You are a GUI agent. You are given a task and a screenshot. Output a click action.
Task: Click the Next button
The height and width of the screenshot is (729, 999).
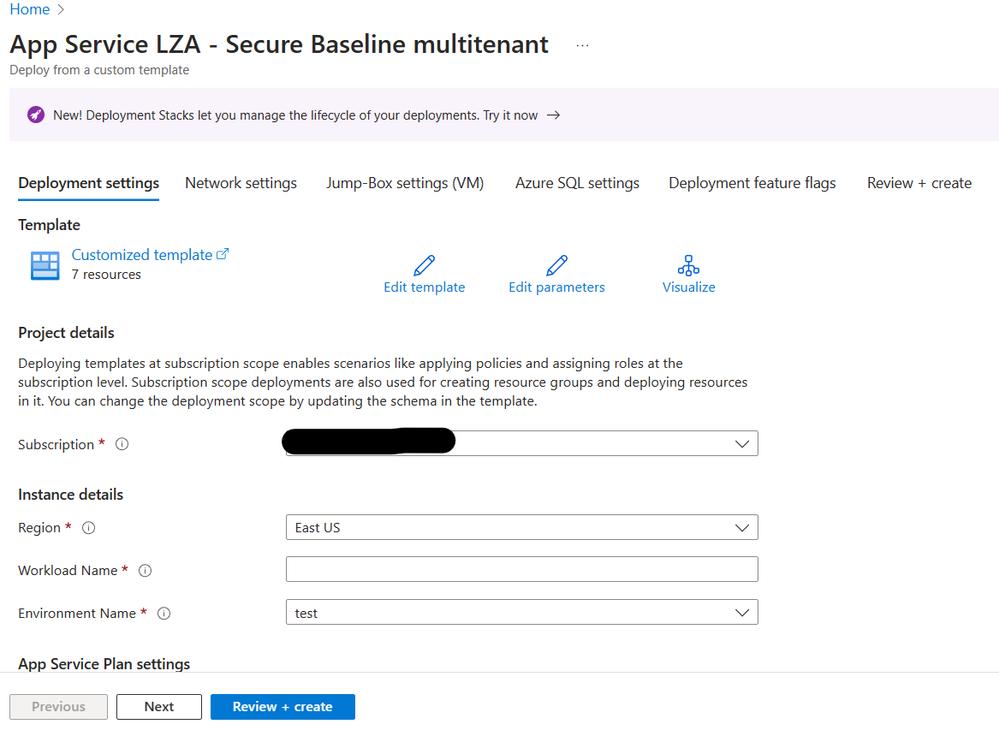159,707
